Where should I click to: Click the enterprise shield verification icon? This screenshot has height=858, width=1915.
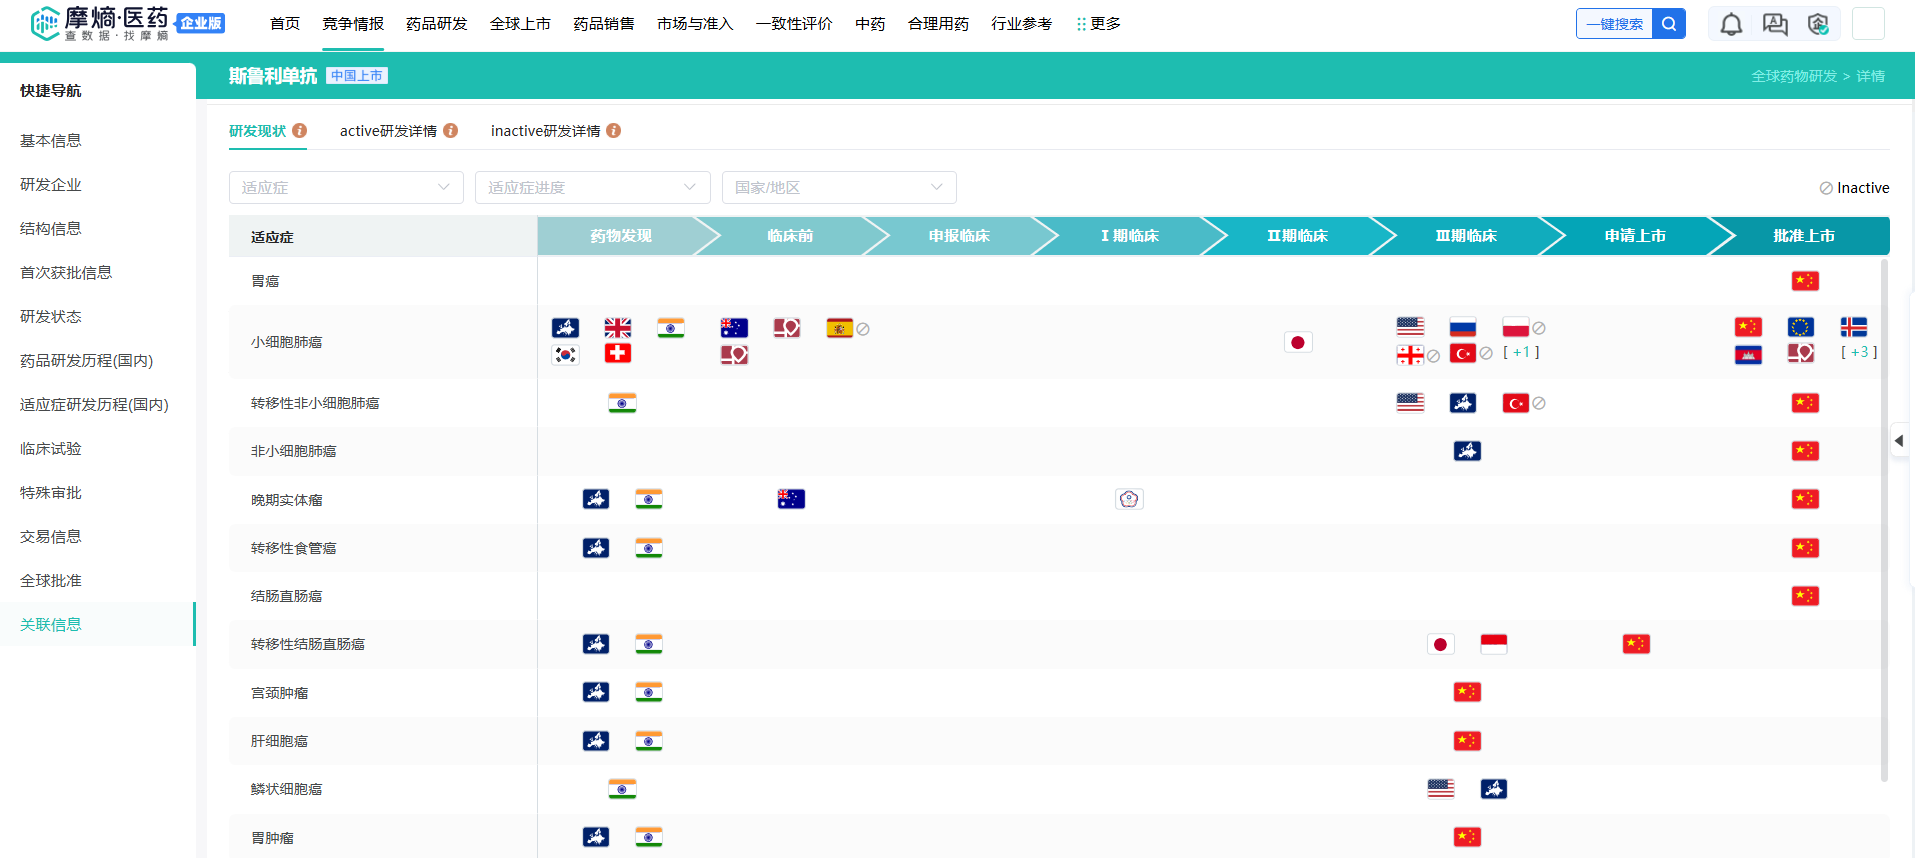pos(1818,24)
